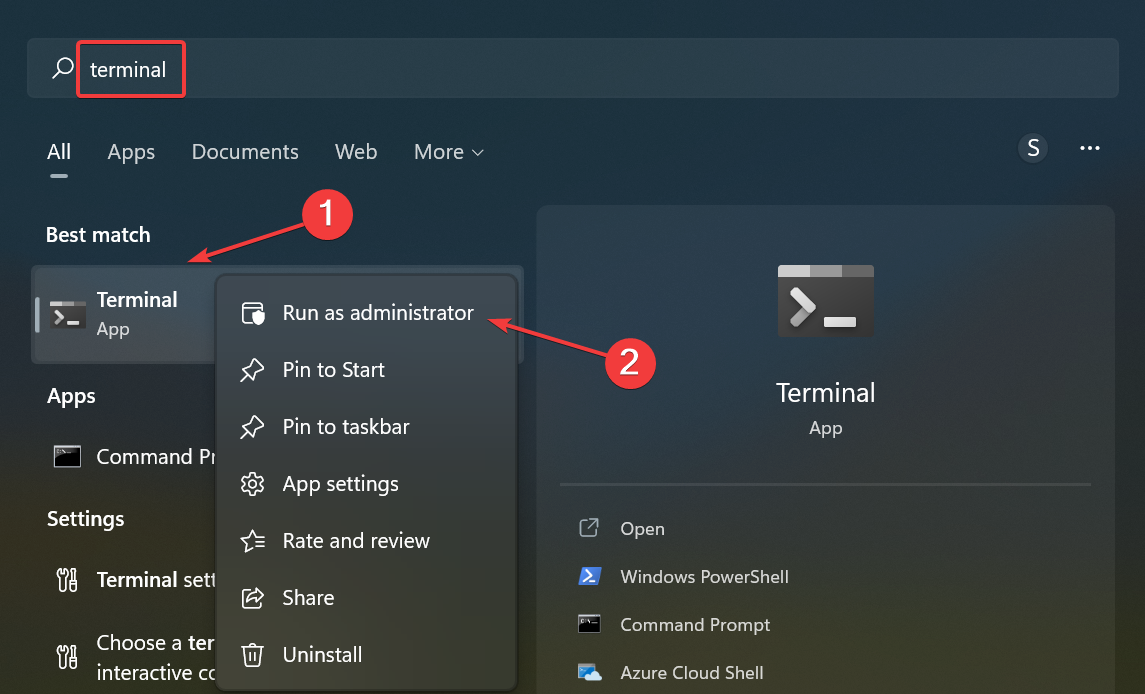Screen dimensions: 1145x694
Task: Click the pin icon beside Pin to Start
Action: (253, 370)
